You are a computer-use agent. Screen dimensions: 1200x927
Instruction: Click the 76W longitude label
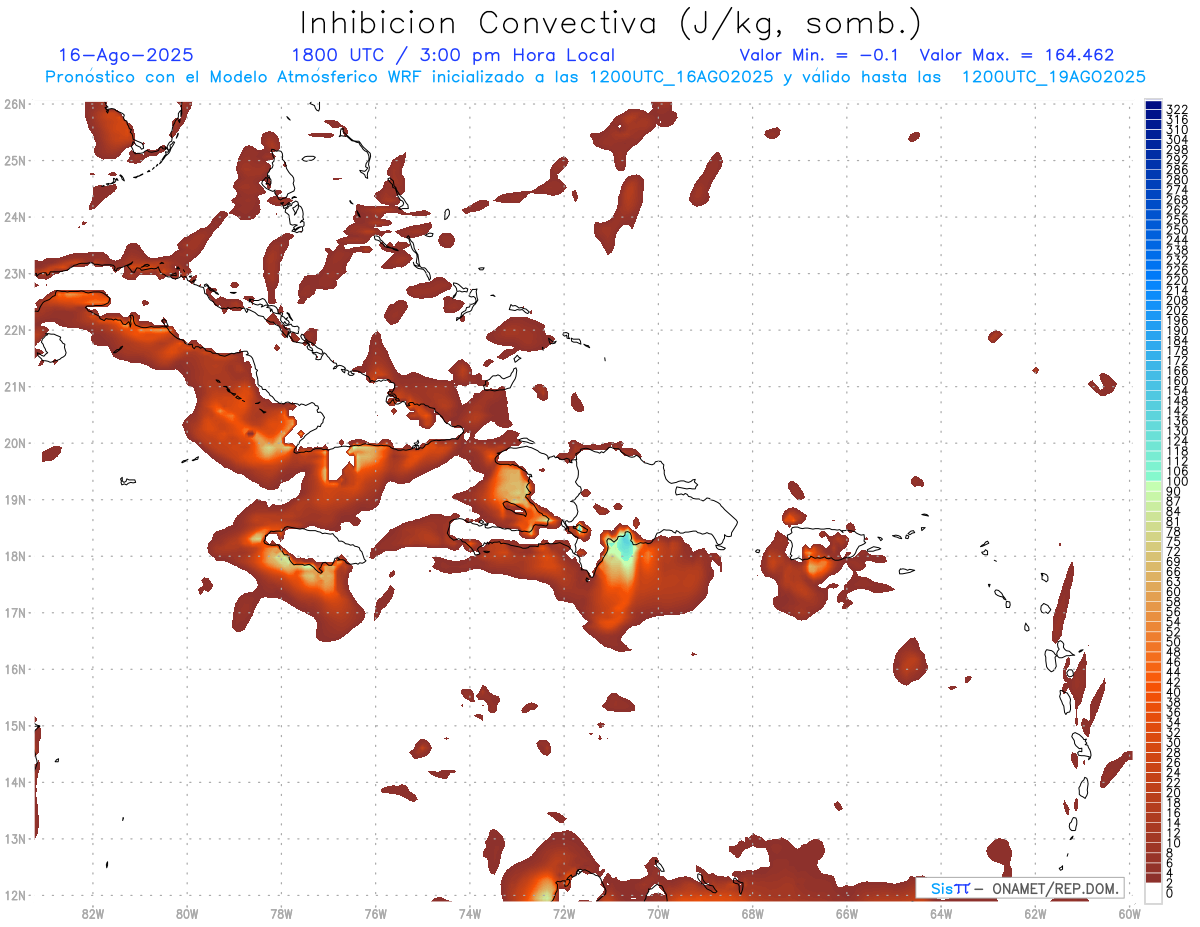pos(375,913)
